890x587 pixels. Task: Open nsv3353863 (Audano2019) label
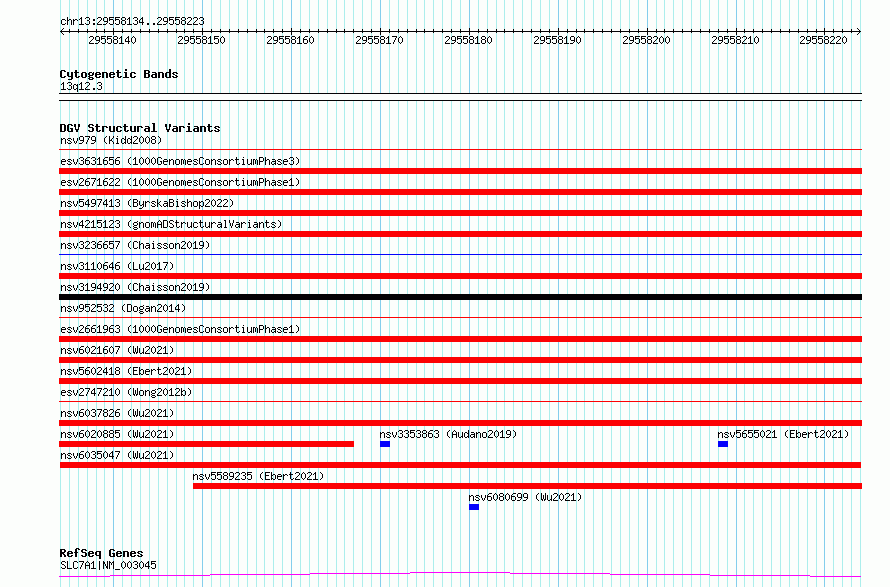click(448, 434)
